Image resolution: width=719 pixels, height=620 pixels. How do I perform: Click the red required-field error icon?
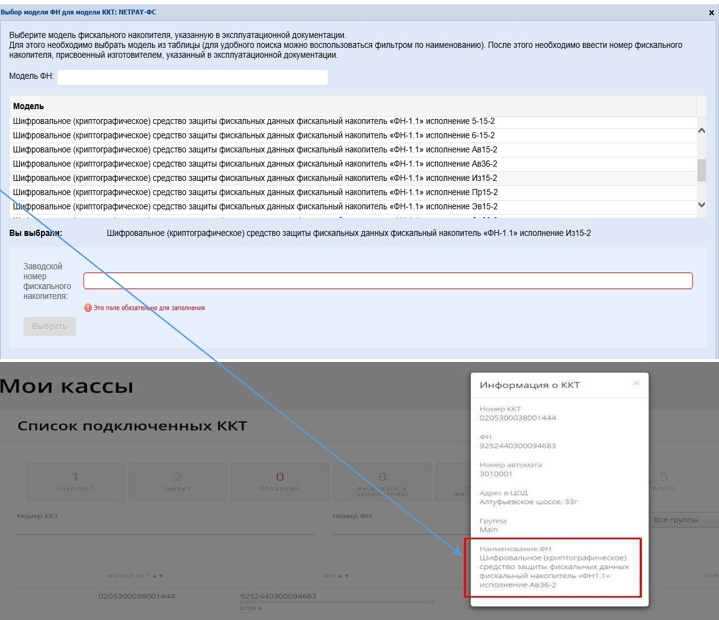pyautogui.click(x=88, y=308)
